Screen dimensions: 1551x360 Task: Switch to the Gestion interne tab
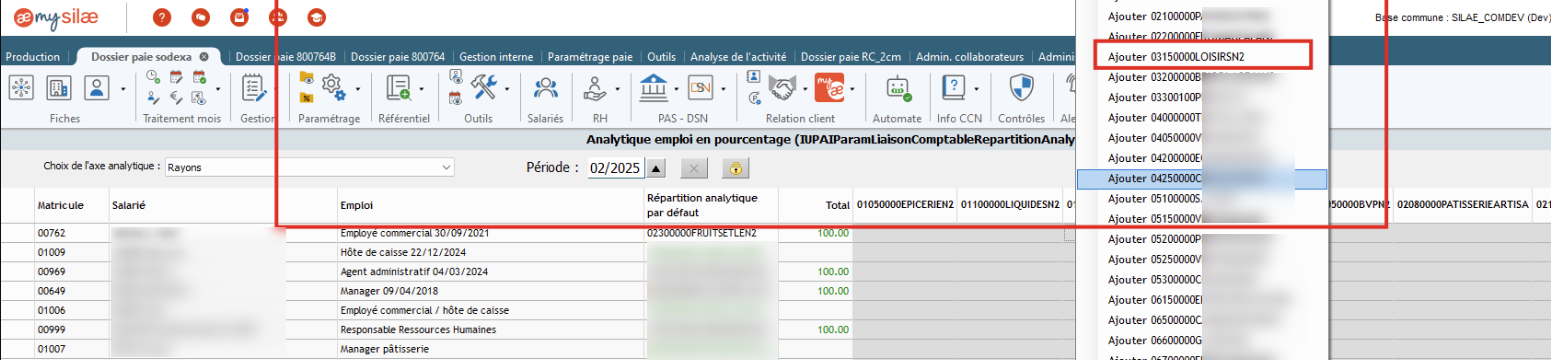(x=497, y=57)
